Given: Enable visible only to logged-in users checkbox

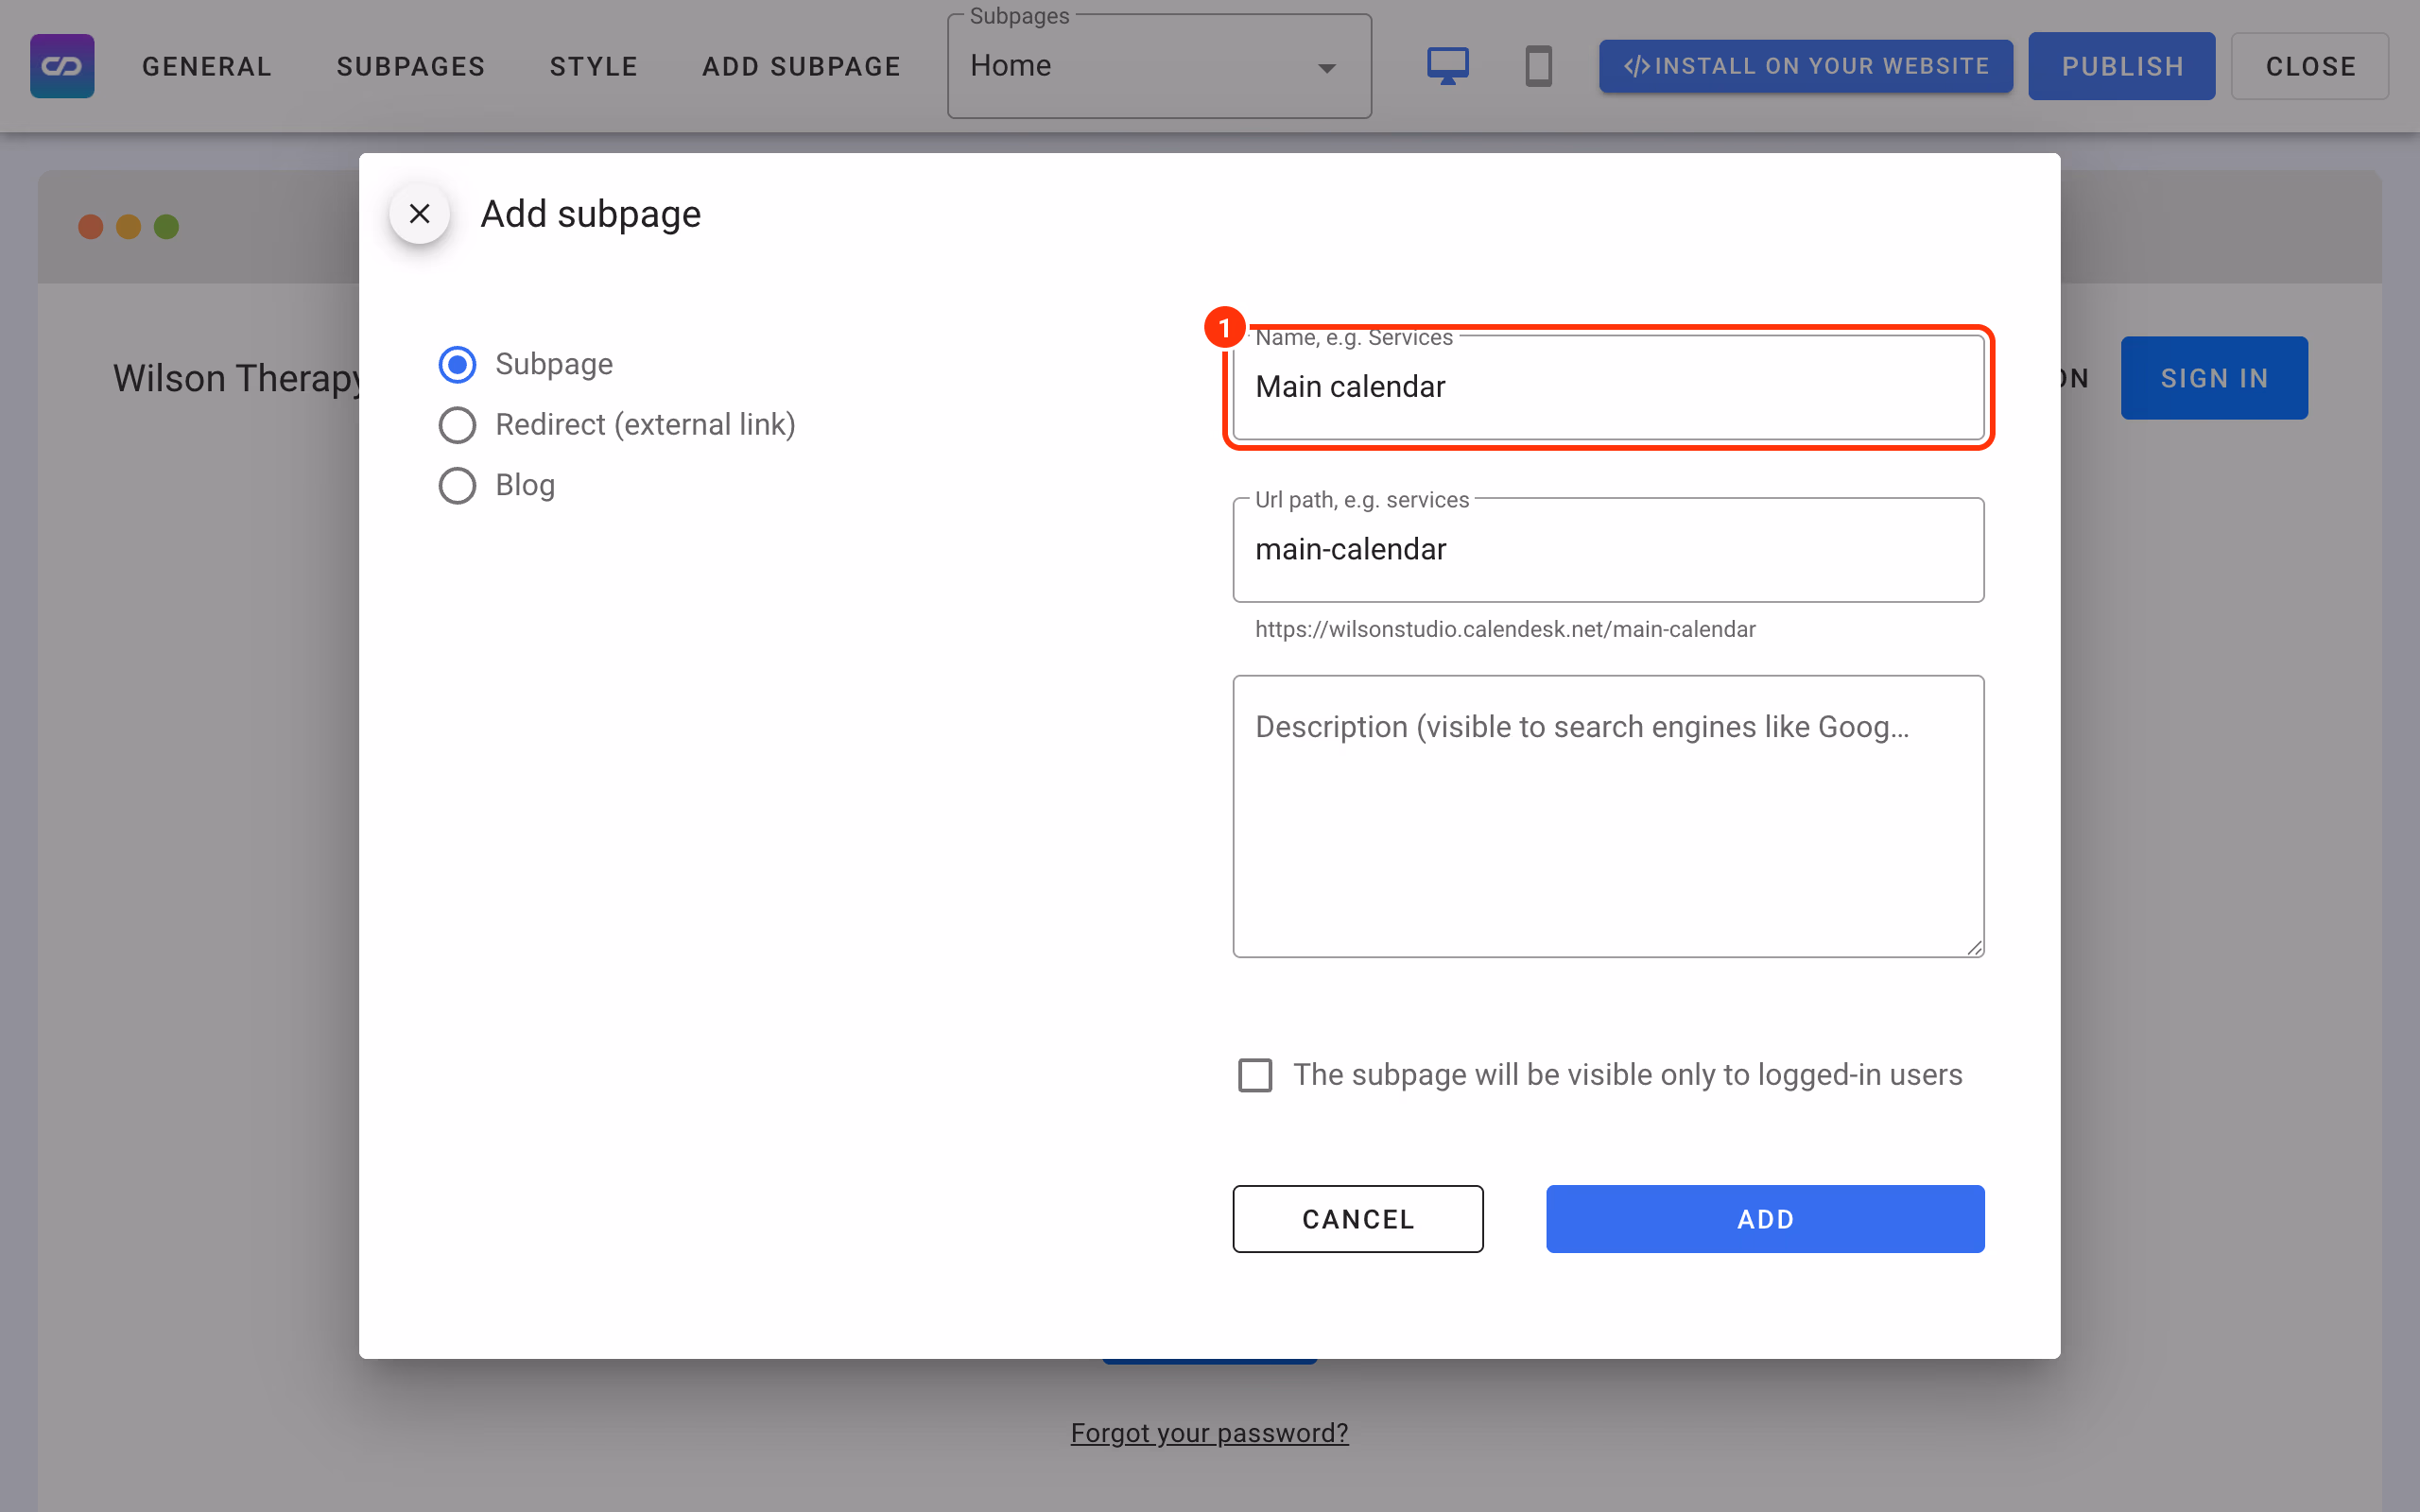Looking at the screenshot, I should [x=1255, y=1075].
